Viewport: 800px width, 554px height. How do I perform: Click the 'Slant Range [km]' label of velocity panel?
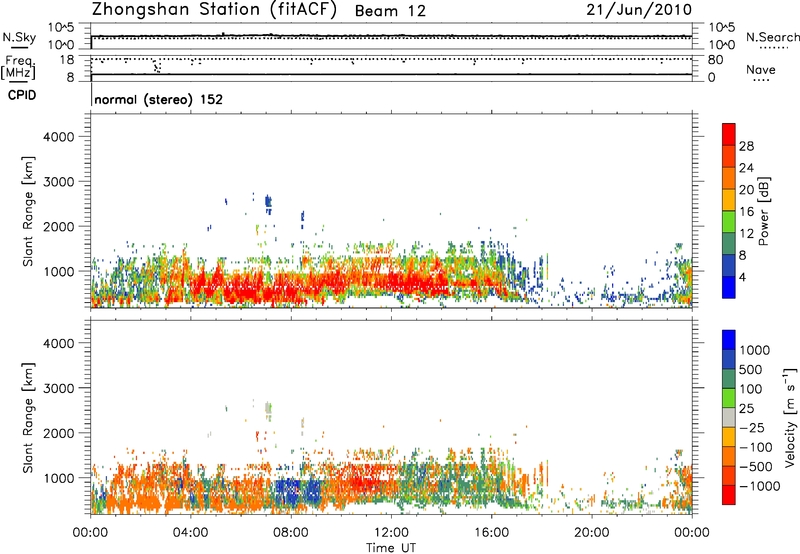(28, 418)
